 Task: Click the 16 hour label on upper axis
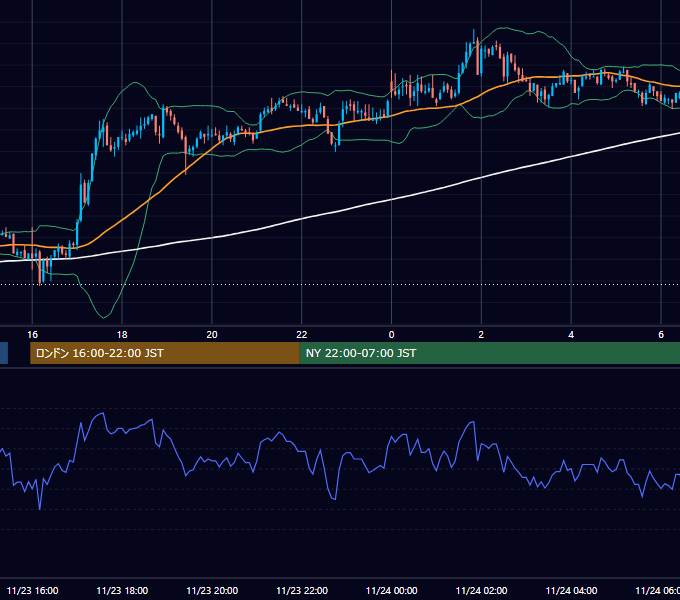click(x=33, y=335)
